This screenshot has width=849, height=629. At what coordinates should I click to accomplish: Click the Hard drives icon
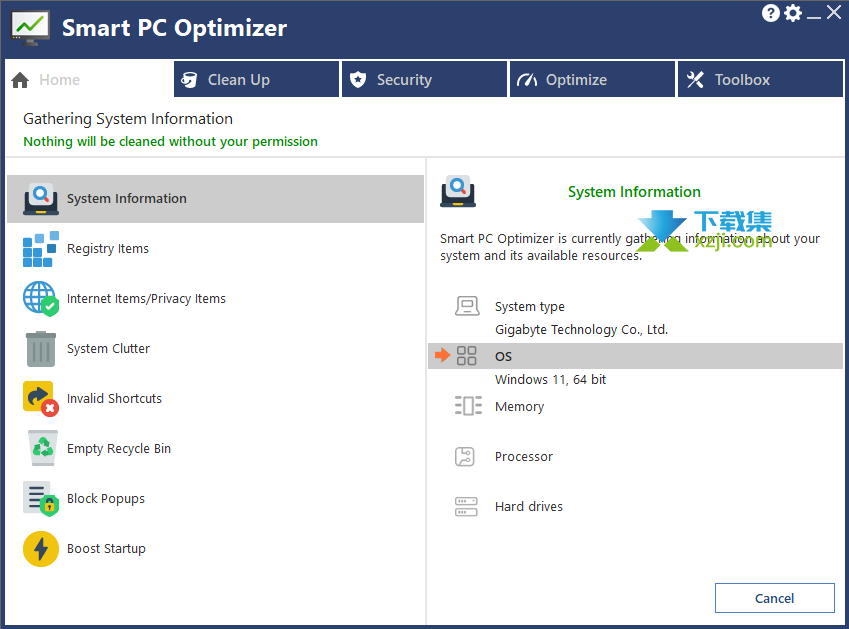[x=466, y=507]
